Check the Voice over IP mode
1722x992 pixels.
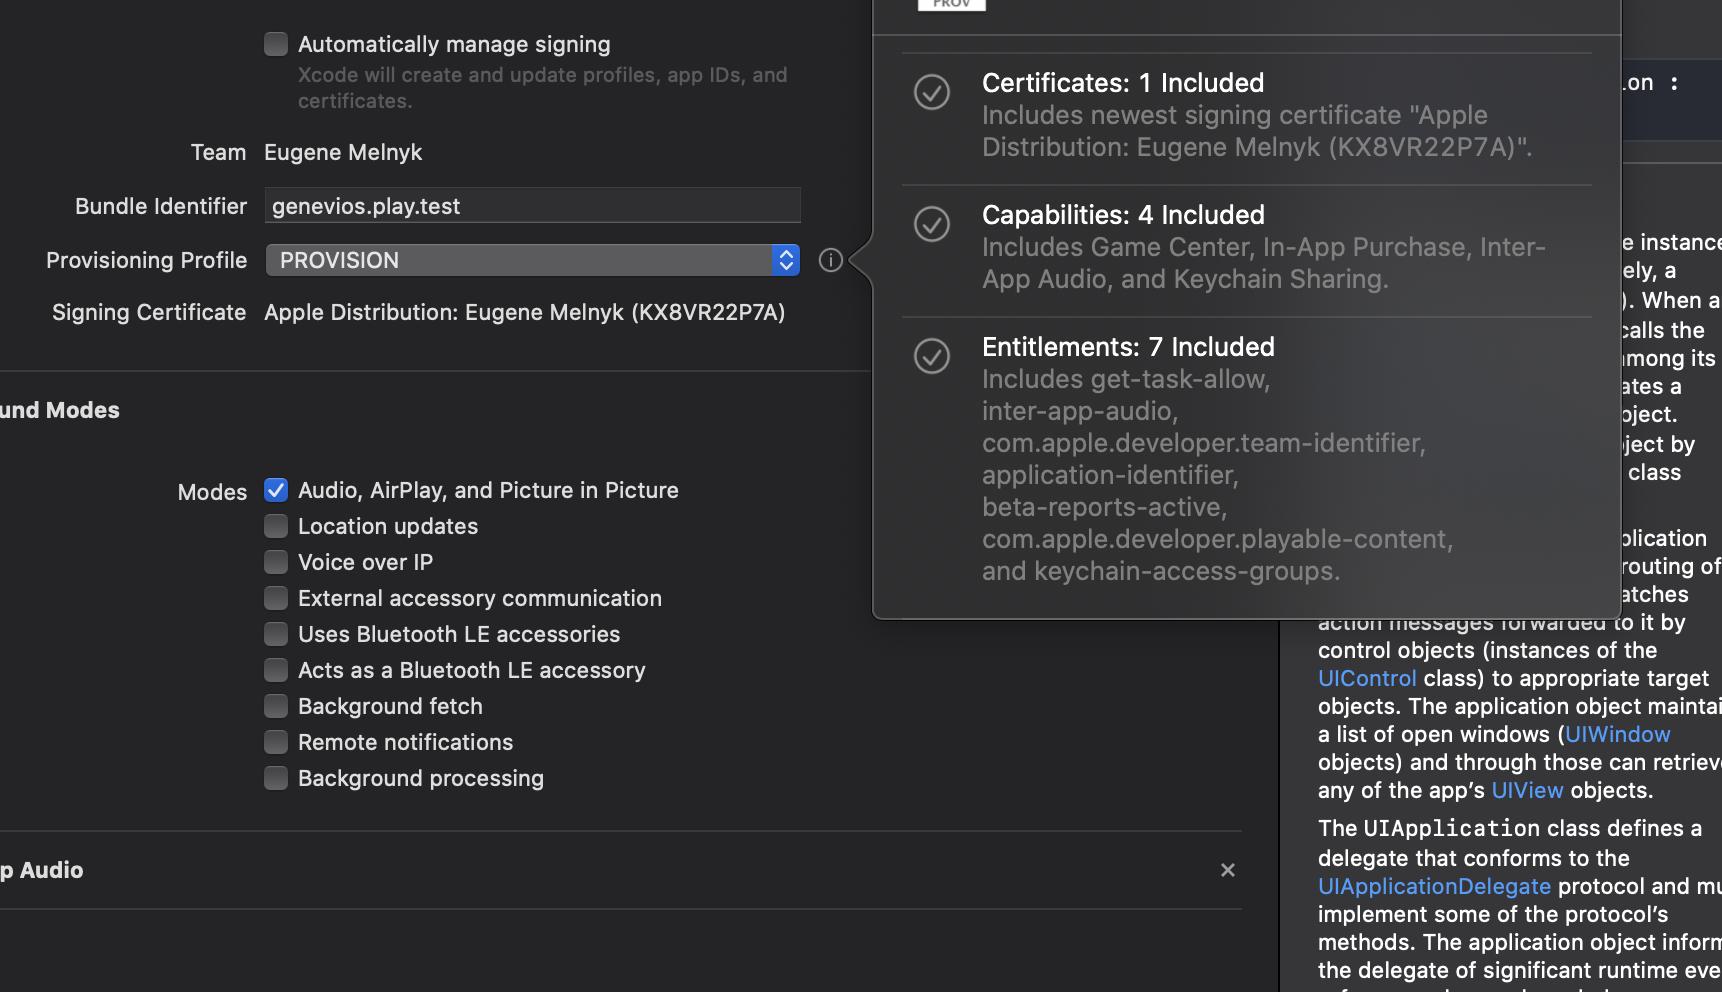tap(276, 562)
